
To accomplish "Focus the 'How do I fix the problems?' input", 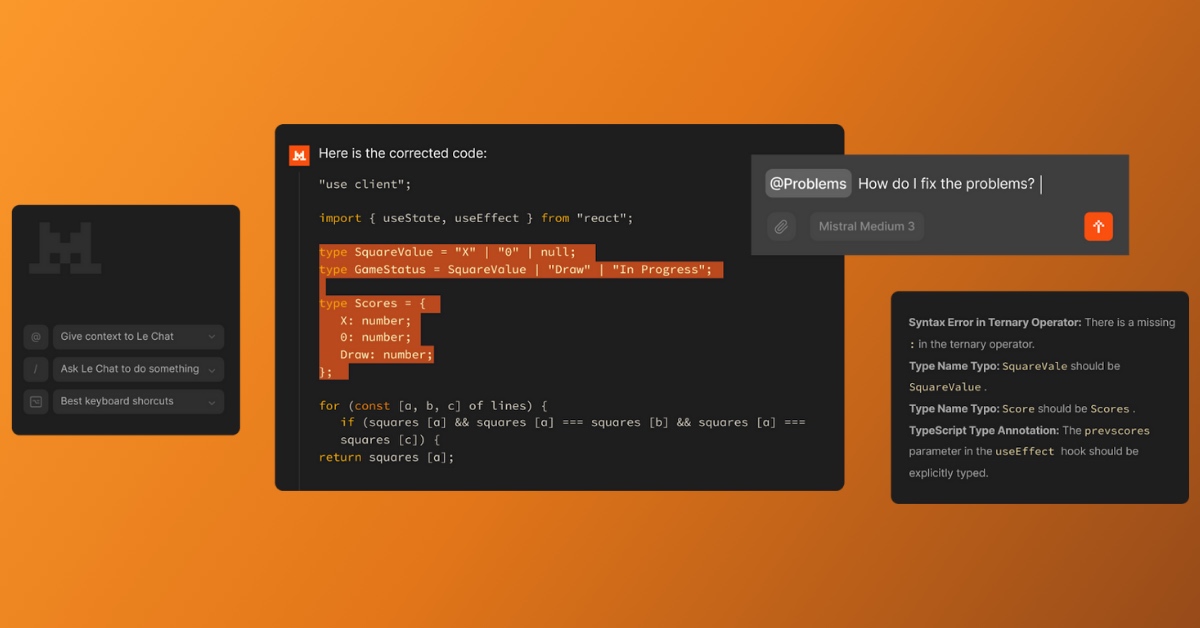I will (x=947, y=184).
